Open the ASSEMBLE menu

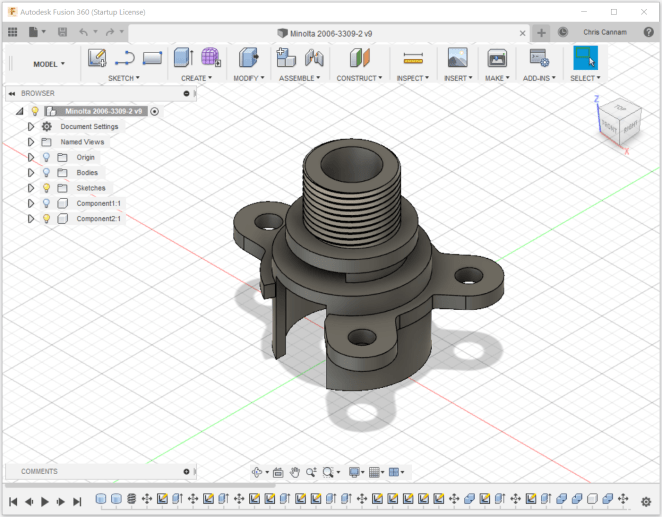[299, 78]
